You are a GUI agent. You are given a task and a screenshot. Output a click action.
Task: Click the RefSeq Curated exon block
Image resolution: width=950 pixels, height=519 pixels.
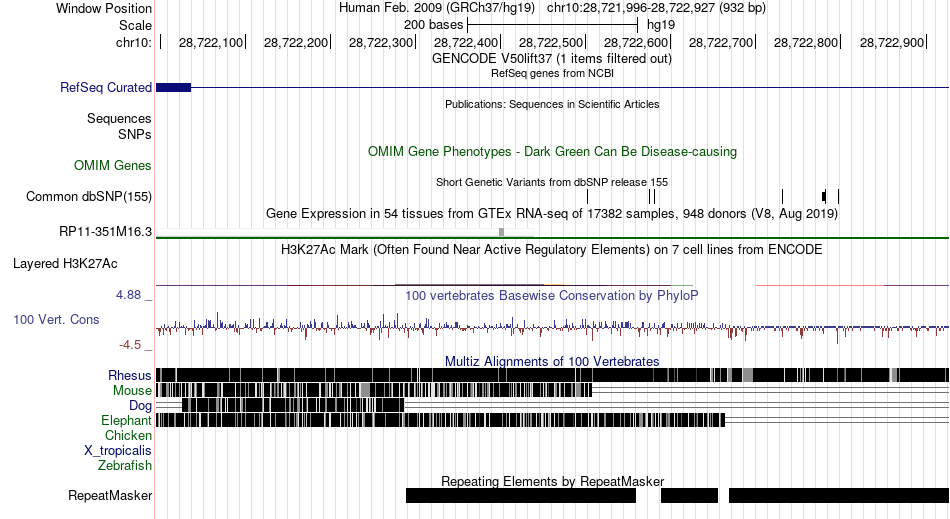[x=173, y=88]
